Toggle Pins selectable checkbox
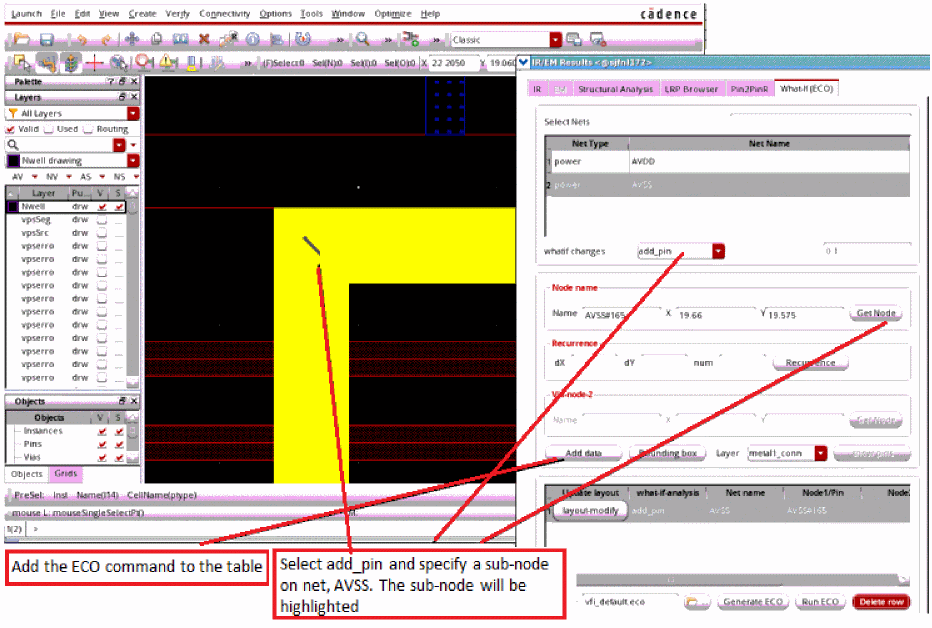The height and width of the screenshot is (628, 932). pyautogui.click(x=119, y=444)
